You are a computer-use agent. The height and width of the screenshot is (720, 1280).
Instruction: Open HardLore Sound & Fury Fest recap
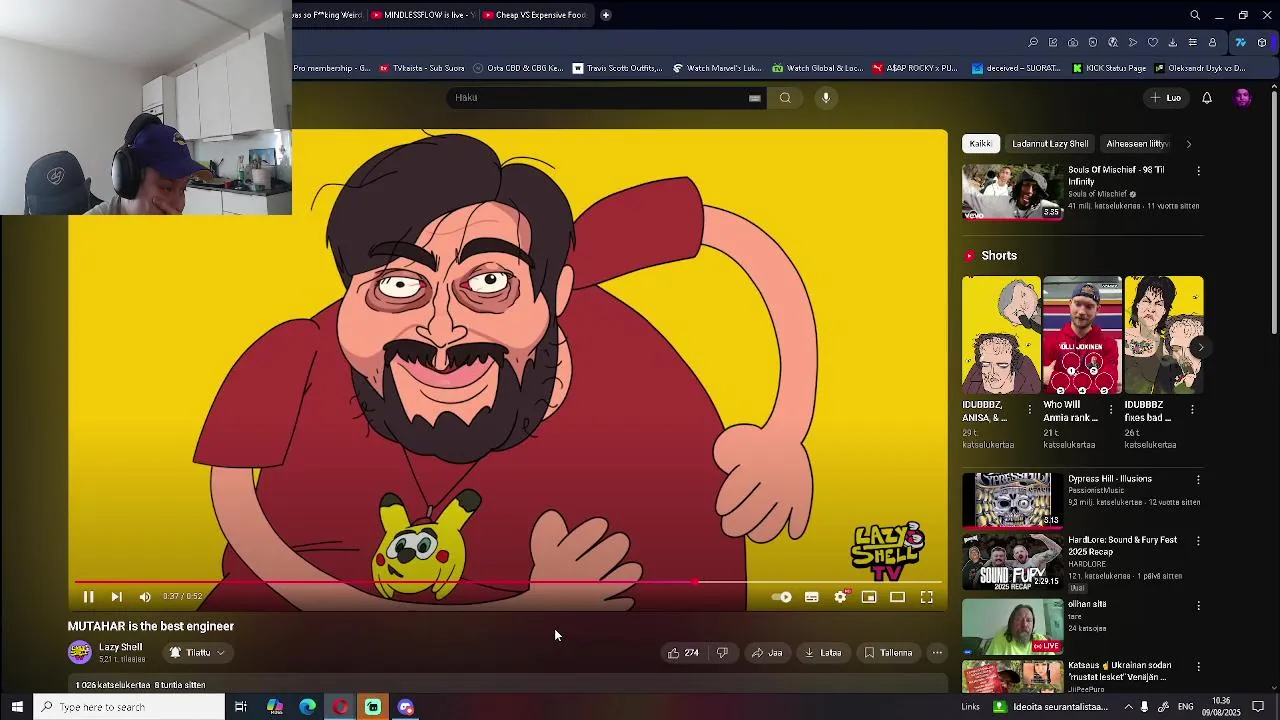1012,562
